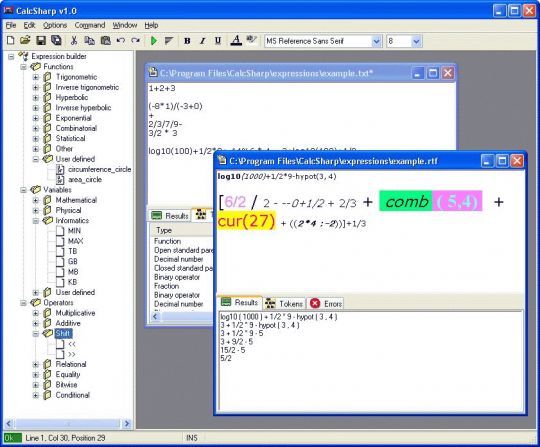
Task: Undo last action in toolbar
Action: [121, 41]
